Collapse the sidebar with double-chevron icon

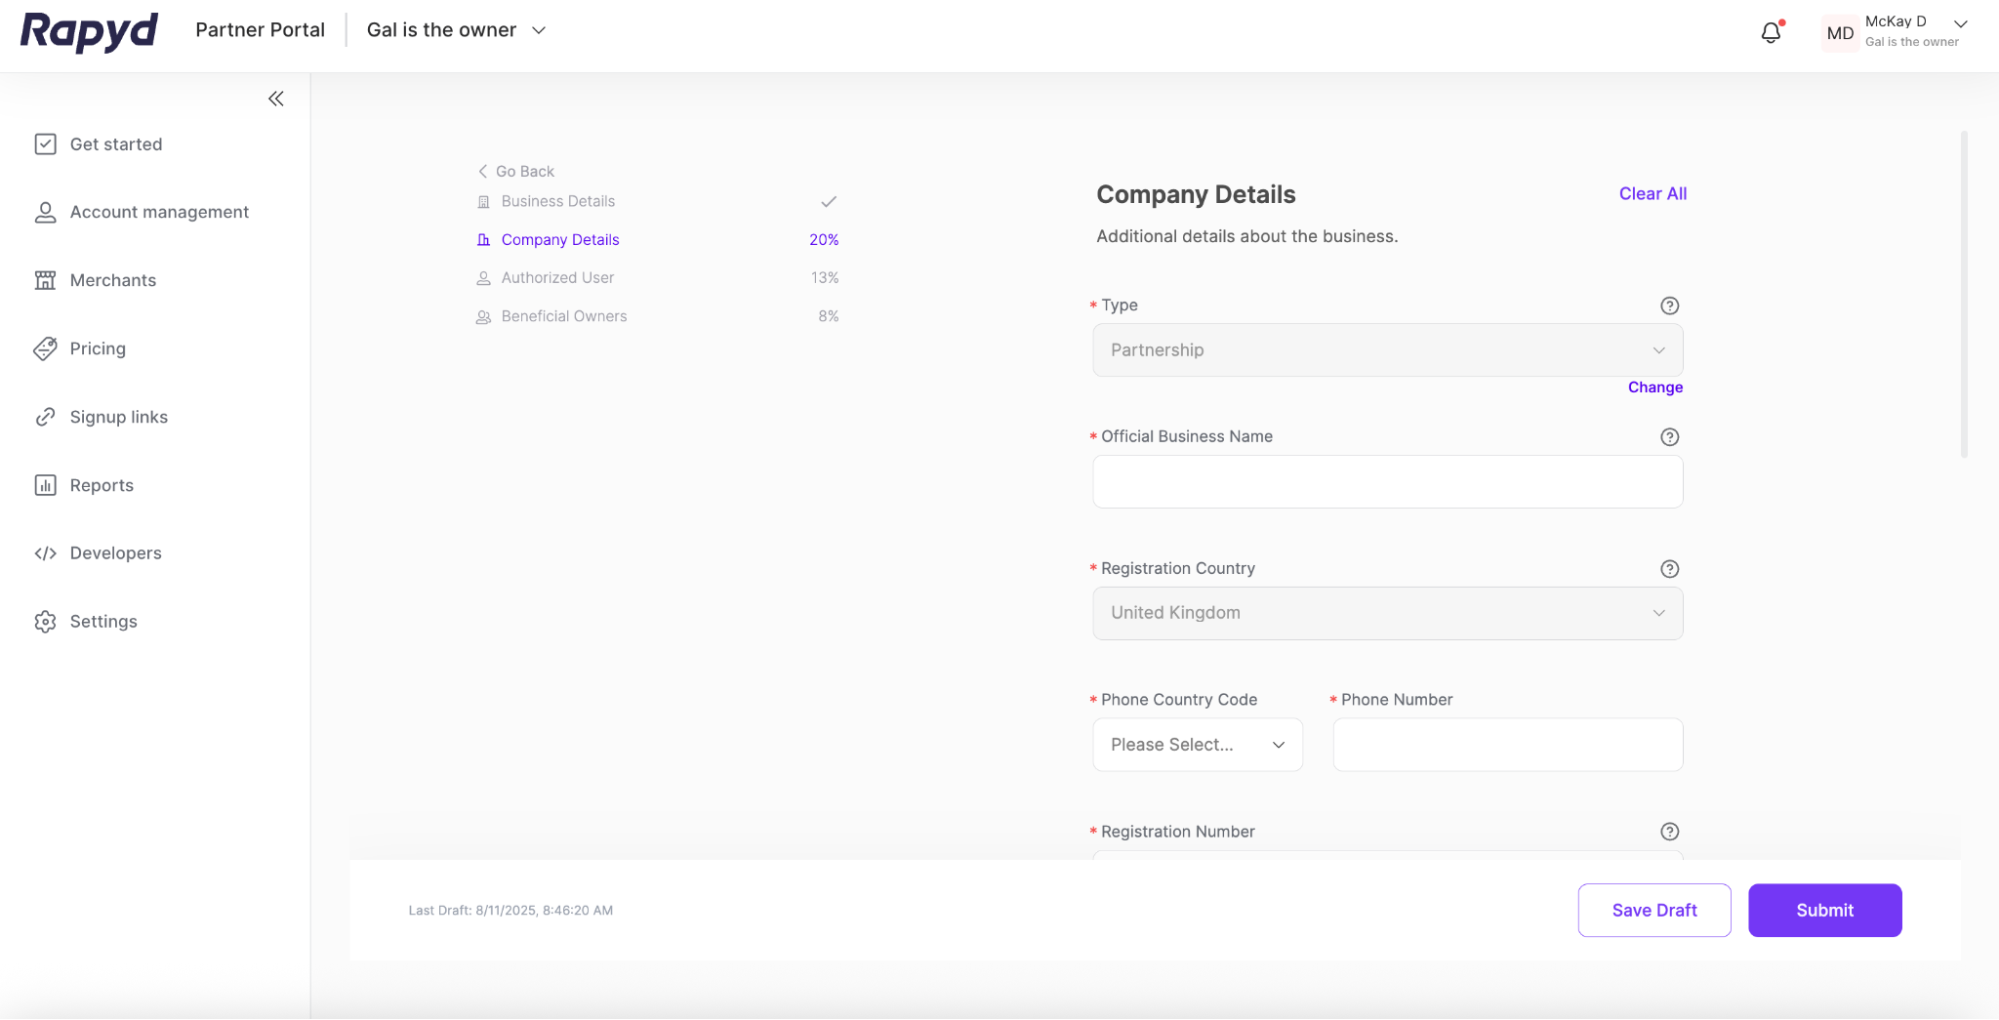tap(276, 99)
